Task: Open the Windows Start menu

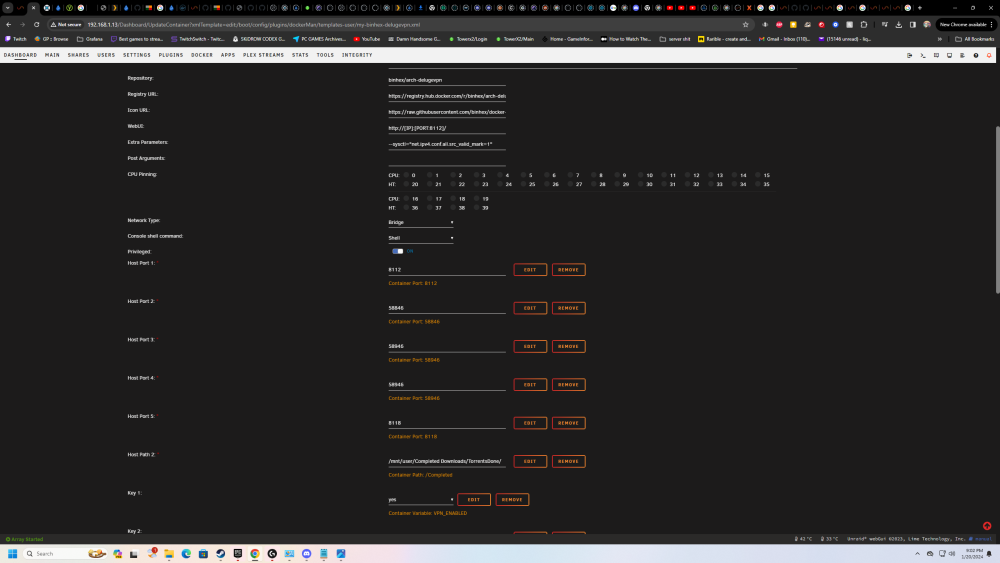Action: tap(12, 553)
